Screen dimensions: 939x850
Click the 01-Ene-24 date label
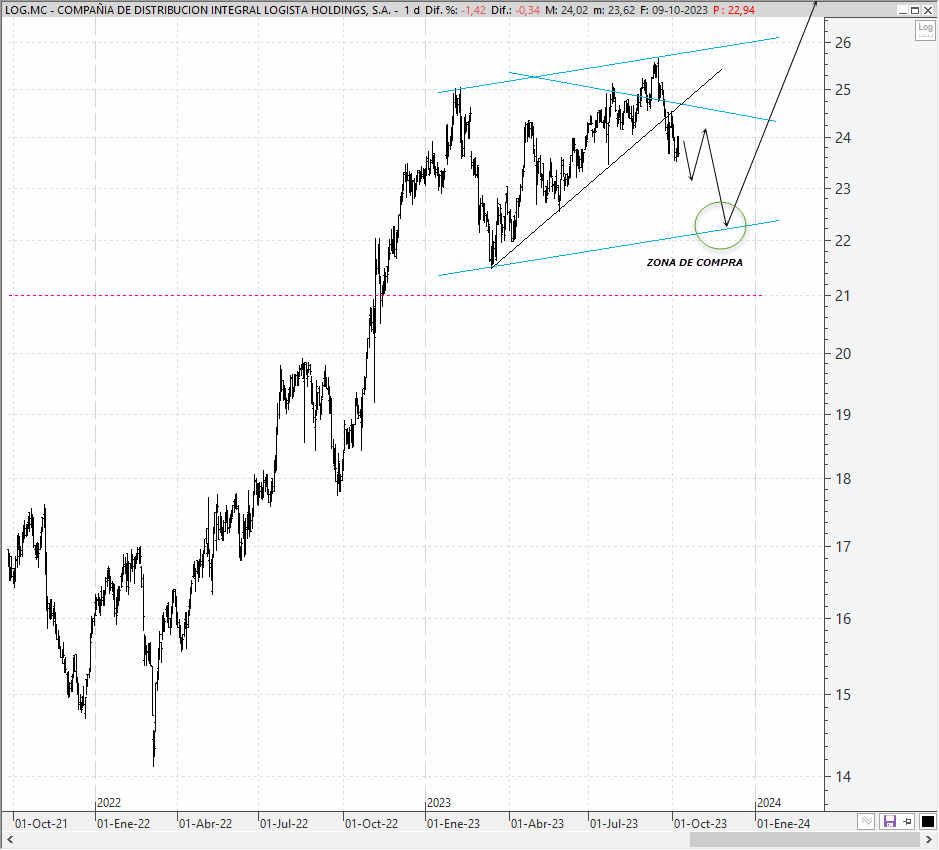(783, 824)
